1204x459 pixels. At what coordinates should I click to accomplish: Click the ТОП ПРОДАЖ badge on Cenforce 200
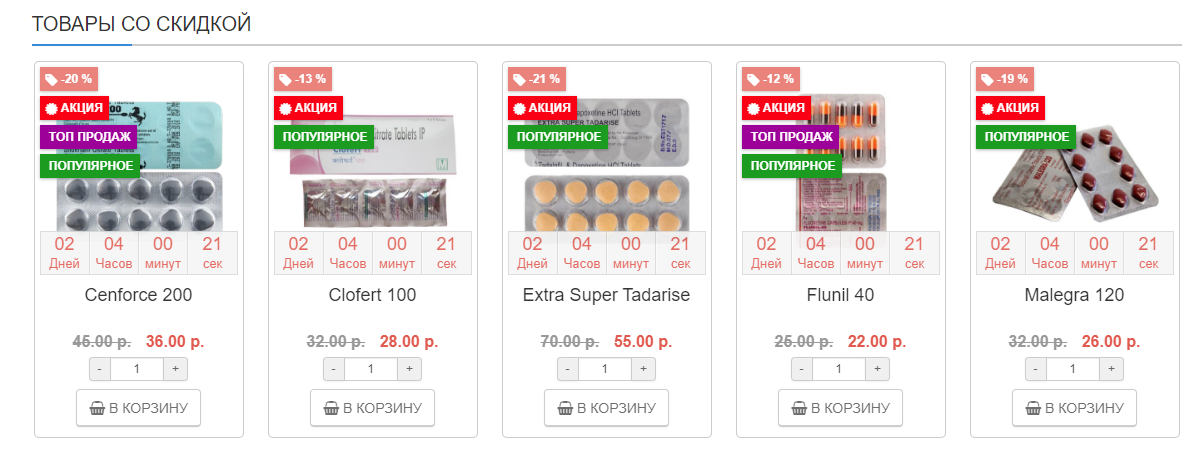coord(89,136)
